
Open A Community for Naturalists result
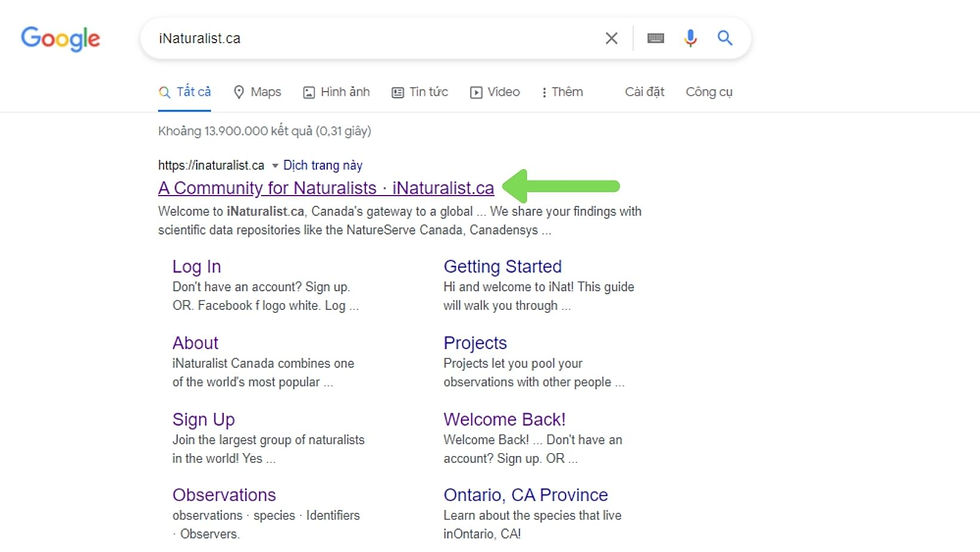coord(326,188)
